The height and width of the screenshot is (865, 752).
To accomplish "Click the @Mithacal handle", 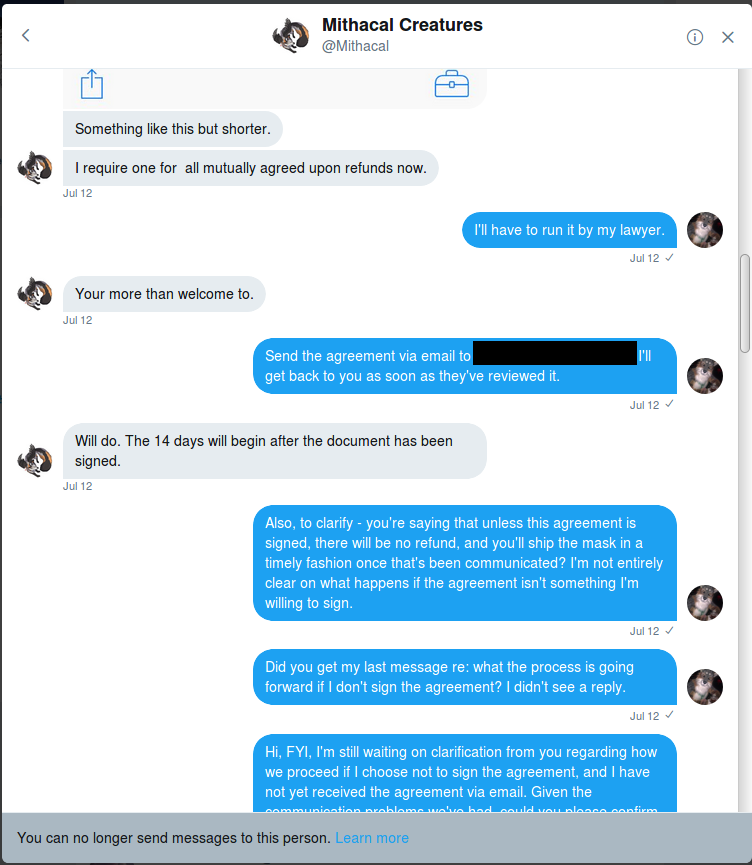I will [355, 46].
